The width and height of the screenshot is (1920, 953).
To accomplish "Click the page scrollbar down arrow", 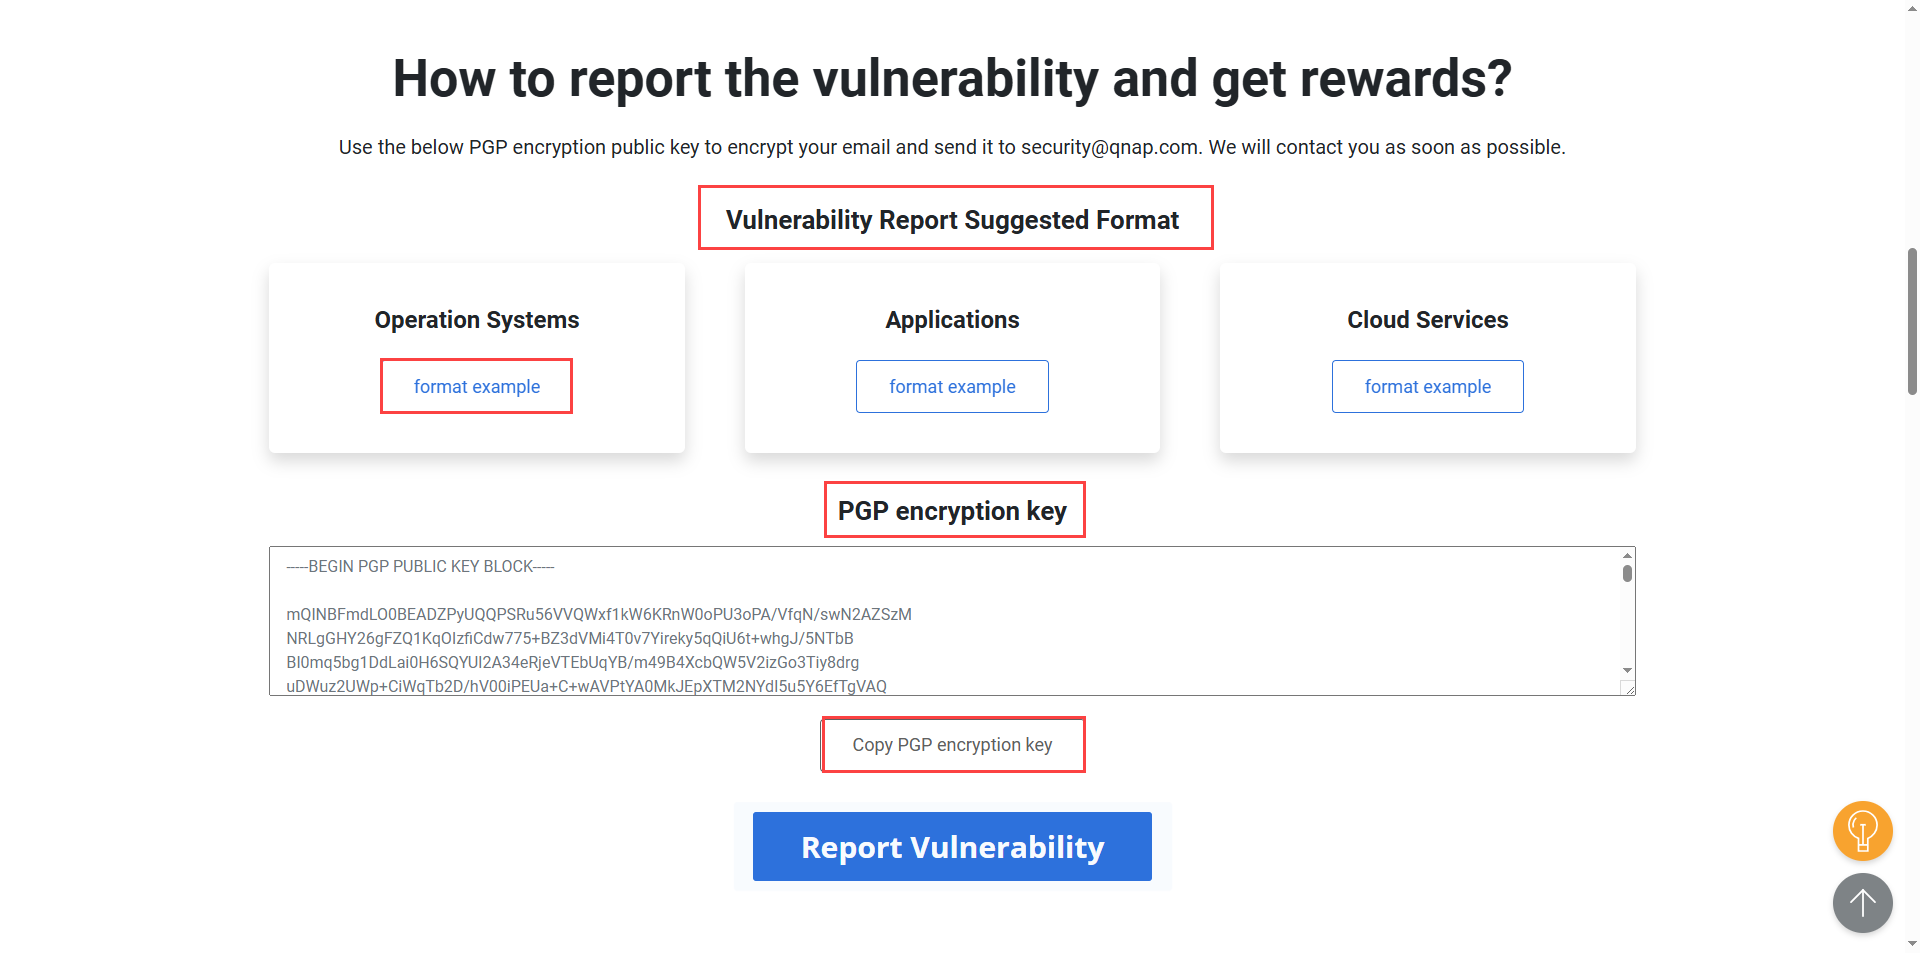I will [x=1912, y=944].
